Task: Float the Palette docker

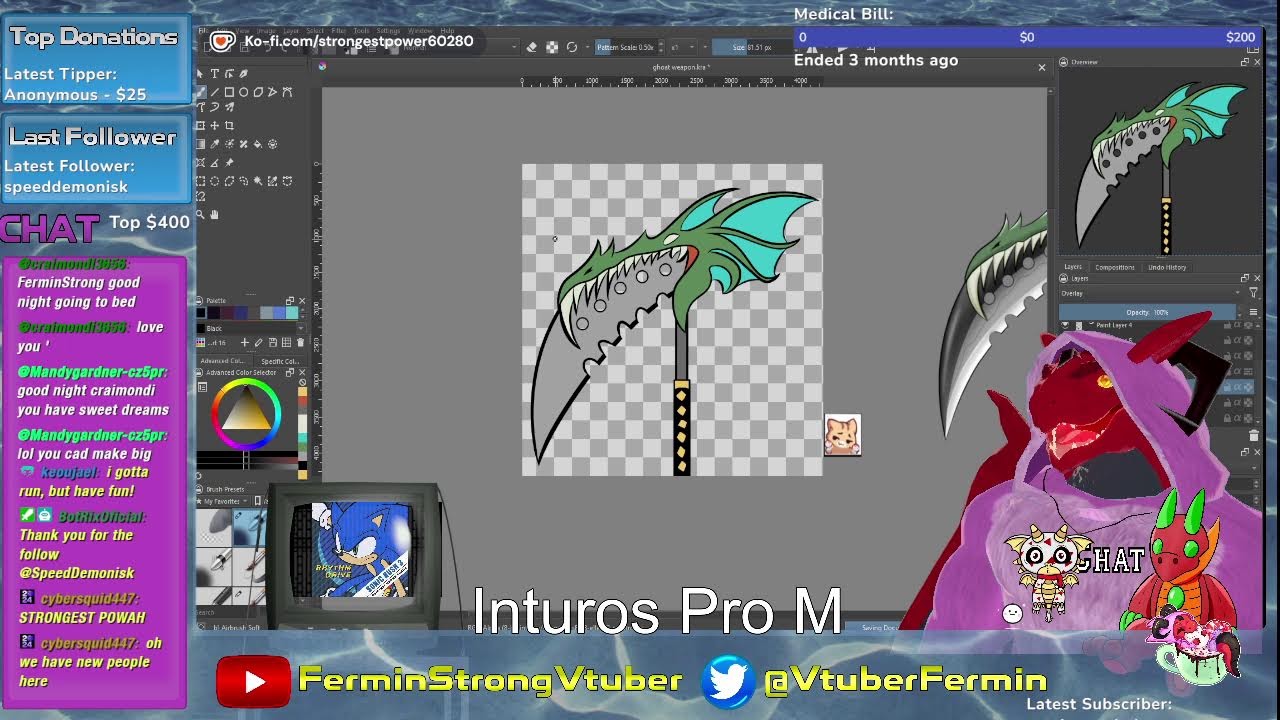Action: click(290, 301)
